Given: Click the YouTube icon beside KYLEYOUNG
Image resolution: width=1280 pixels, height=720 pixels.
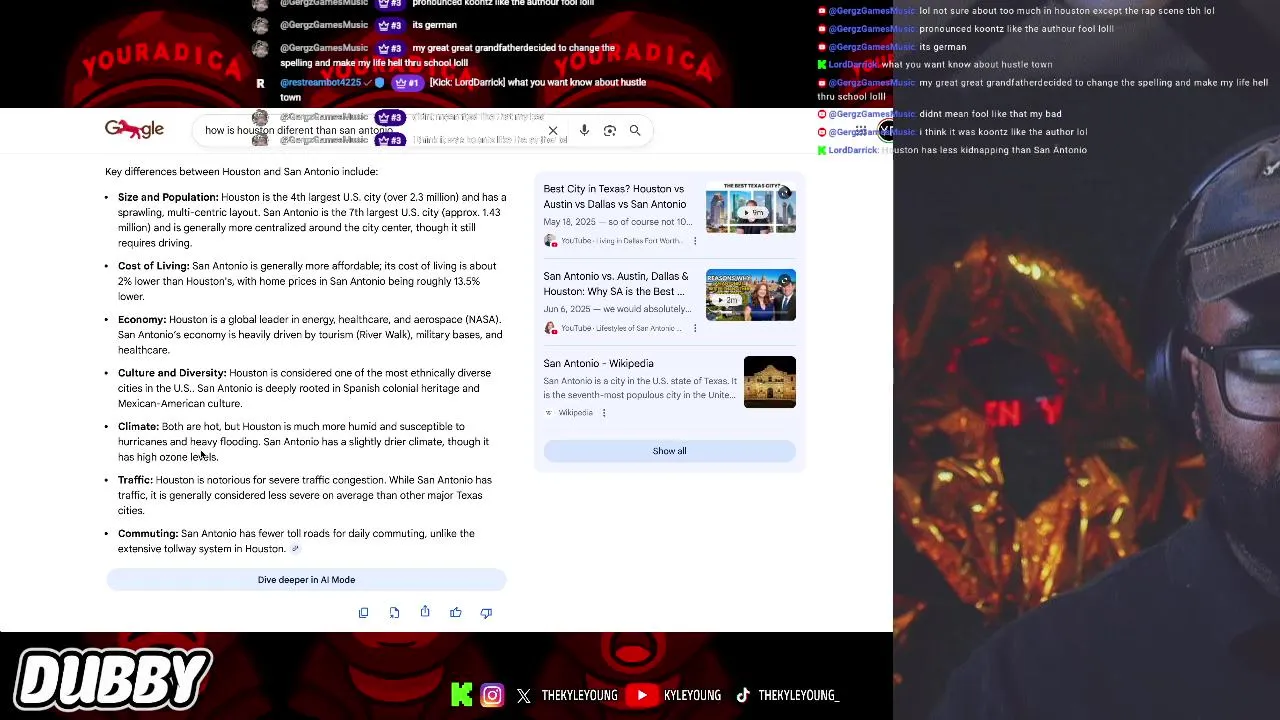Looking at the screenshot, I should tap(642, 695).
